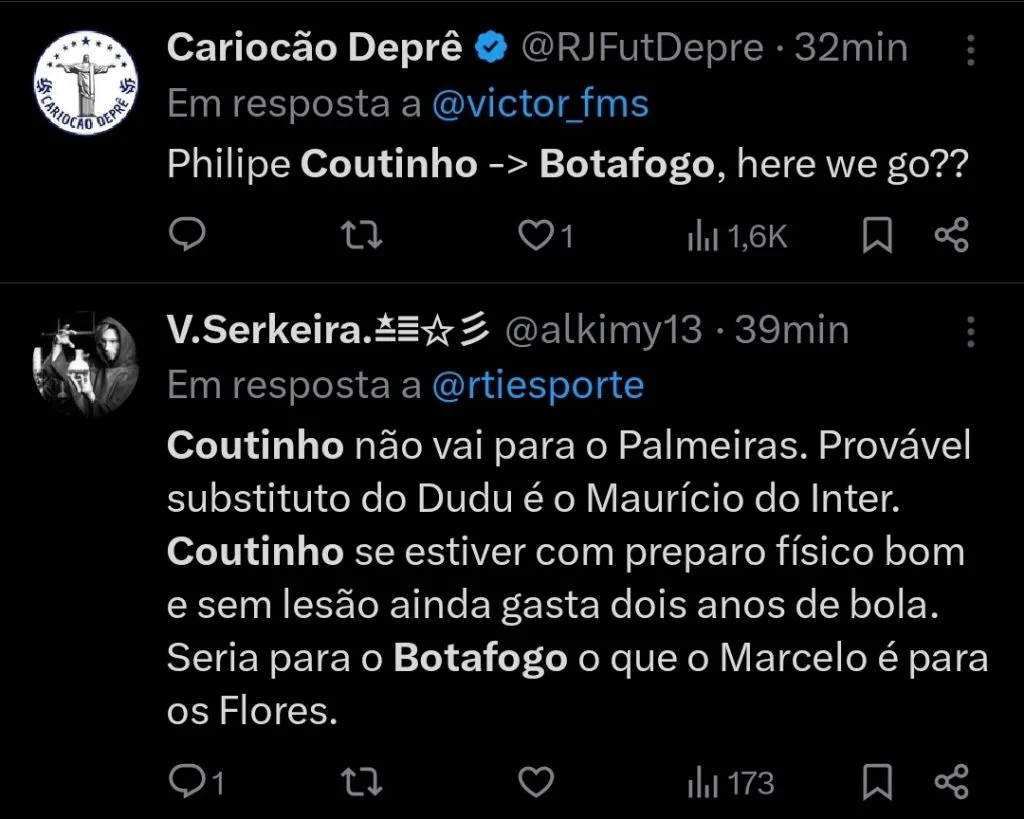Open the reply box for Cariocão Deprê's tweet

pyautogui.click(x=186, y=236)
